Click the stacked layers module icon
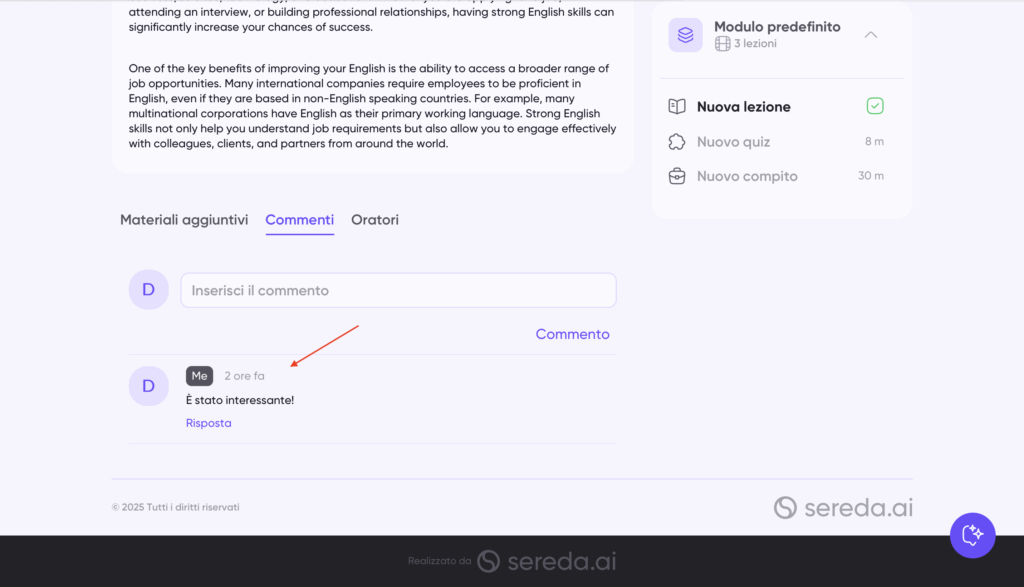Screen dimensions: 1024x587 pos(685,35)
